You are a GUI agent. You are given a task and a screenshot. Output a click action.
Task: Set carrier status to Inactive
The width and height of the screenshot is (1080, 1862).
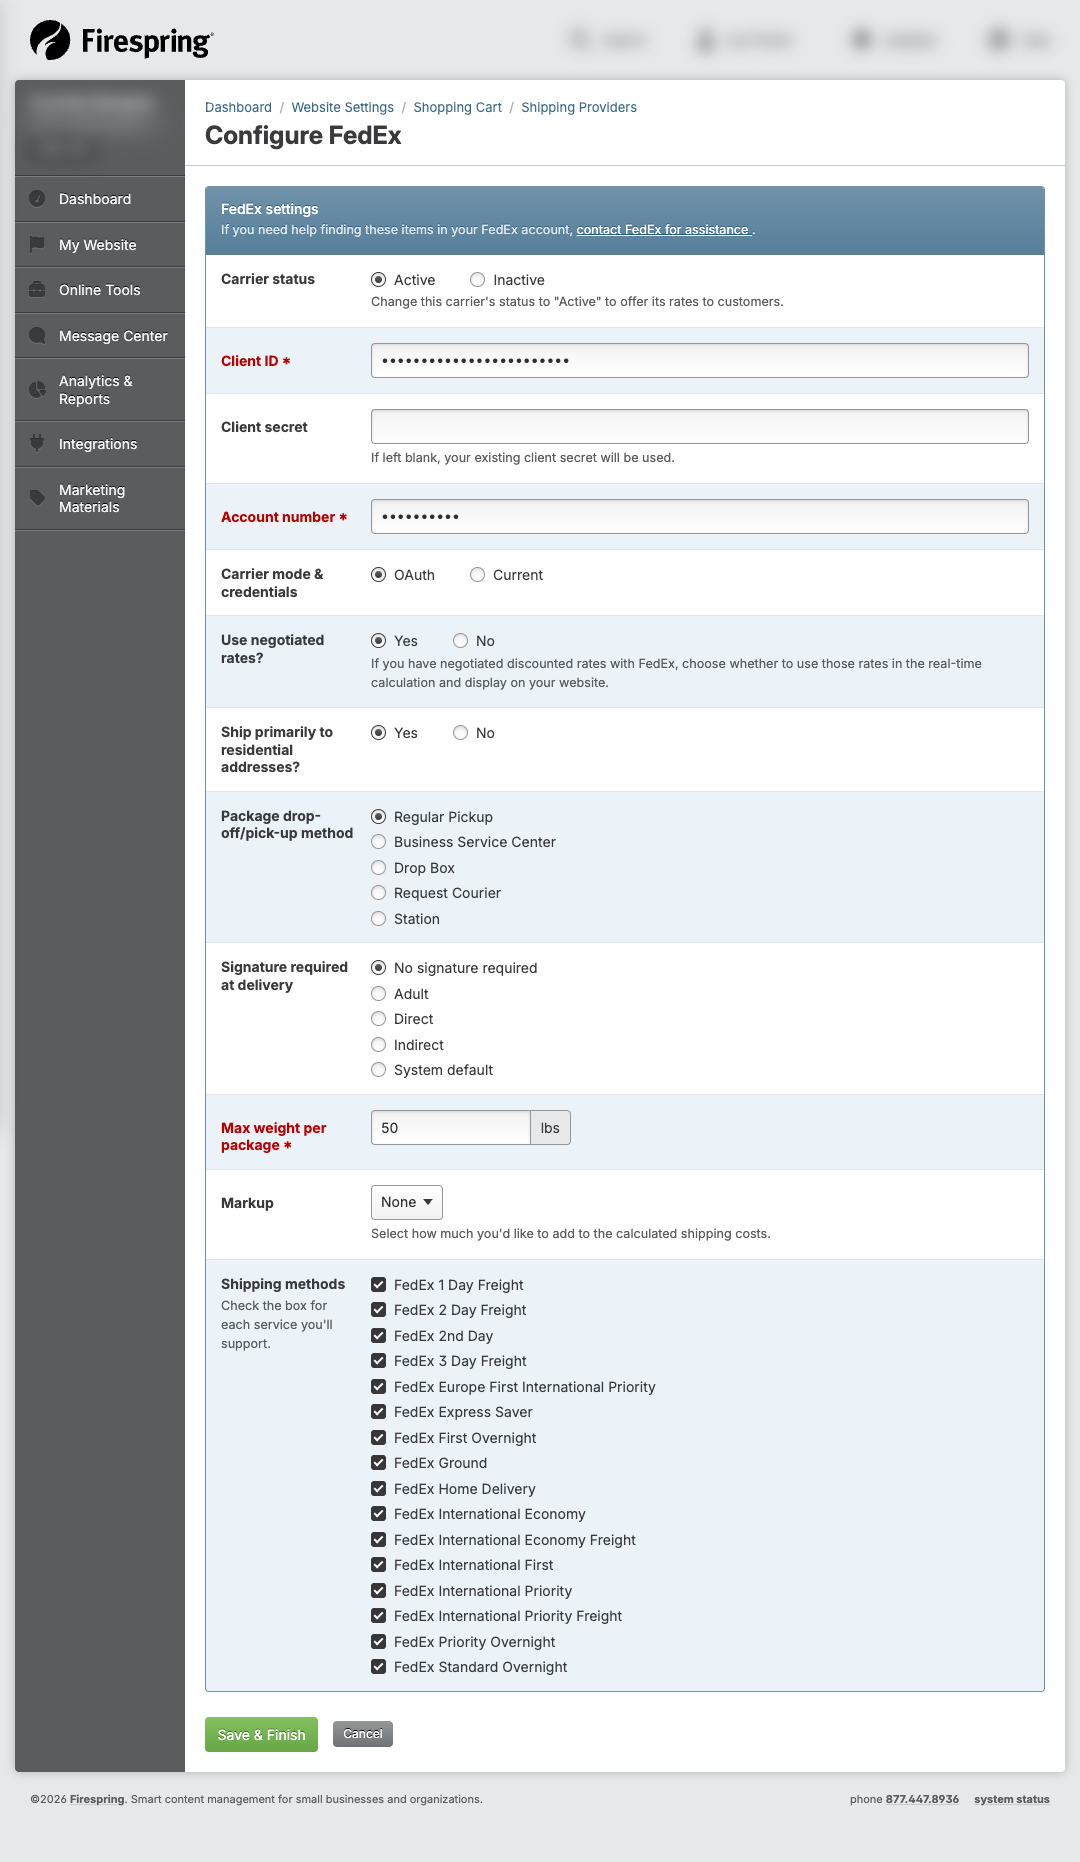click(477, 280)
